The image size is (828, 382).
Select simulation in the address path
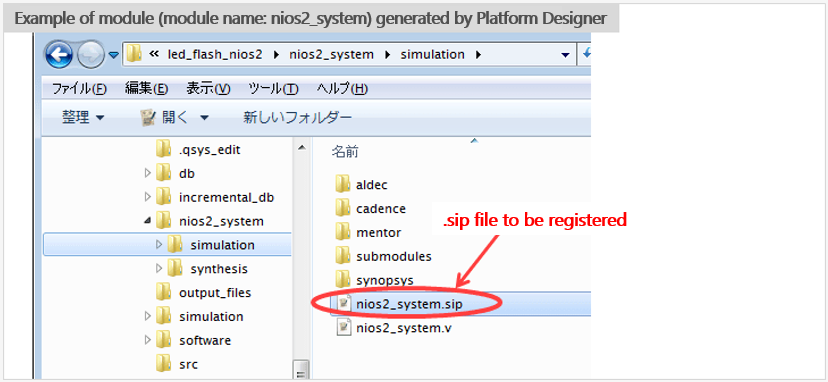point(433,54)
